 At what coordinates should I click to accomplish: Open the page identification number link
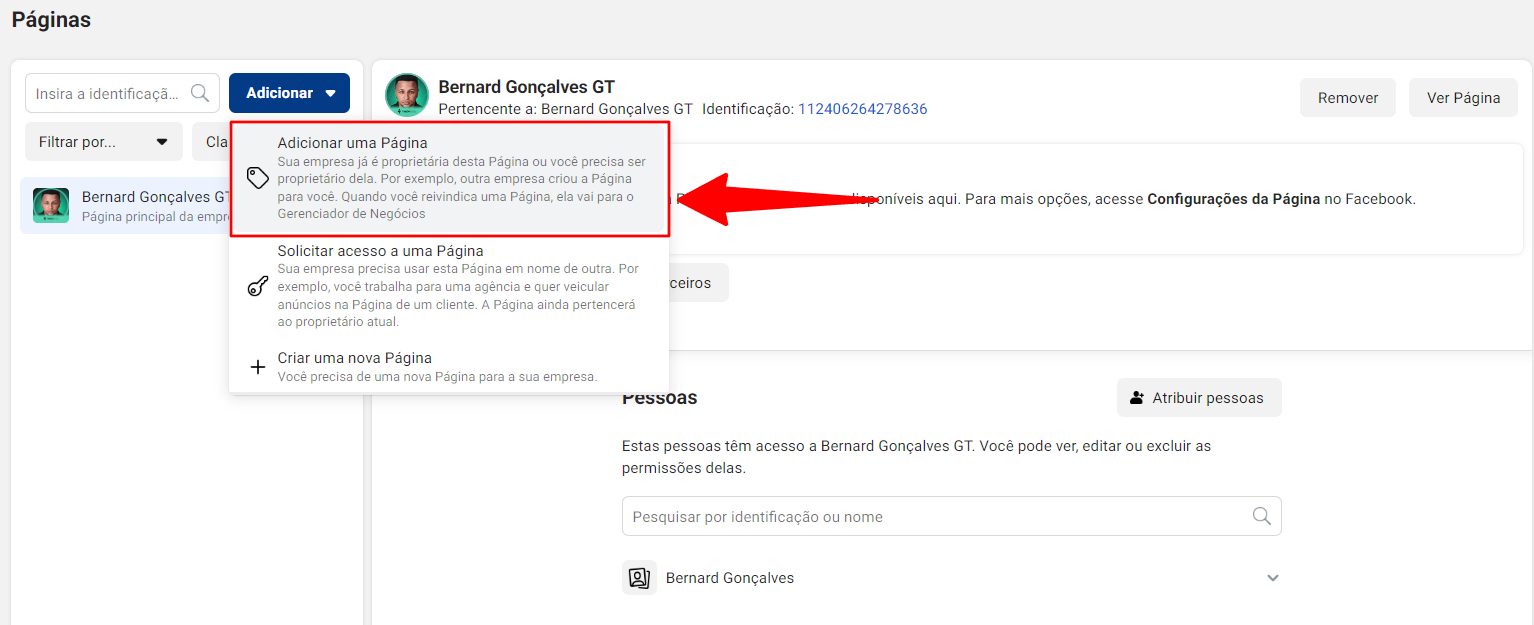coord(862,109)
